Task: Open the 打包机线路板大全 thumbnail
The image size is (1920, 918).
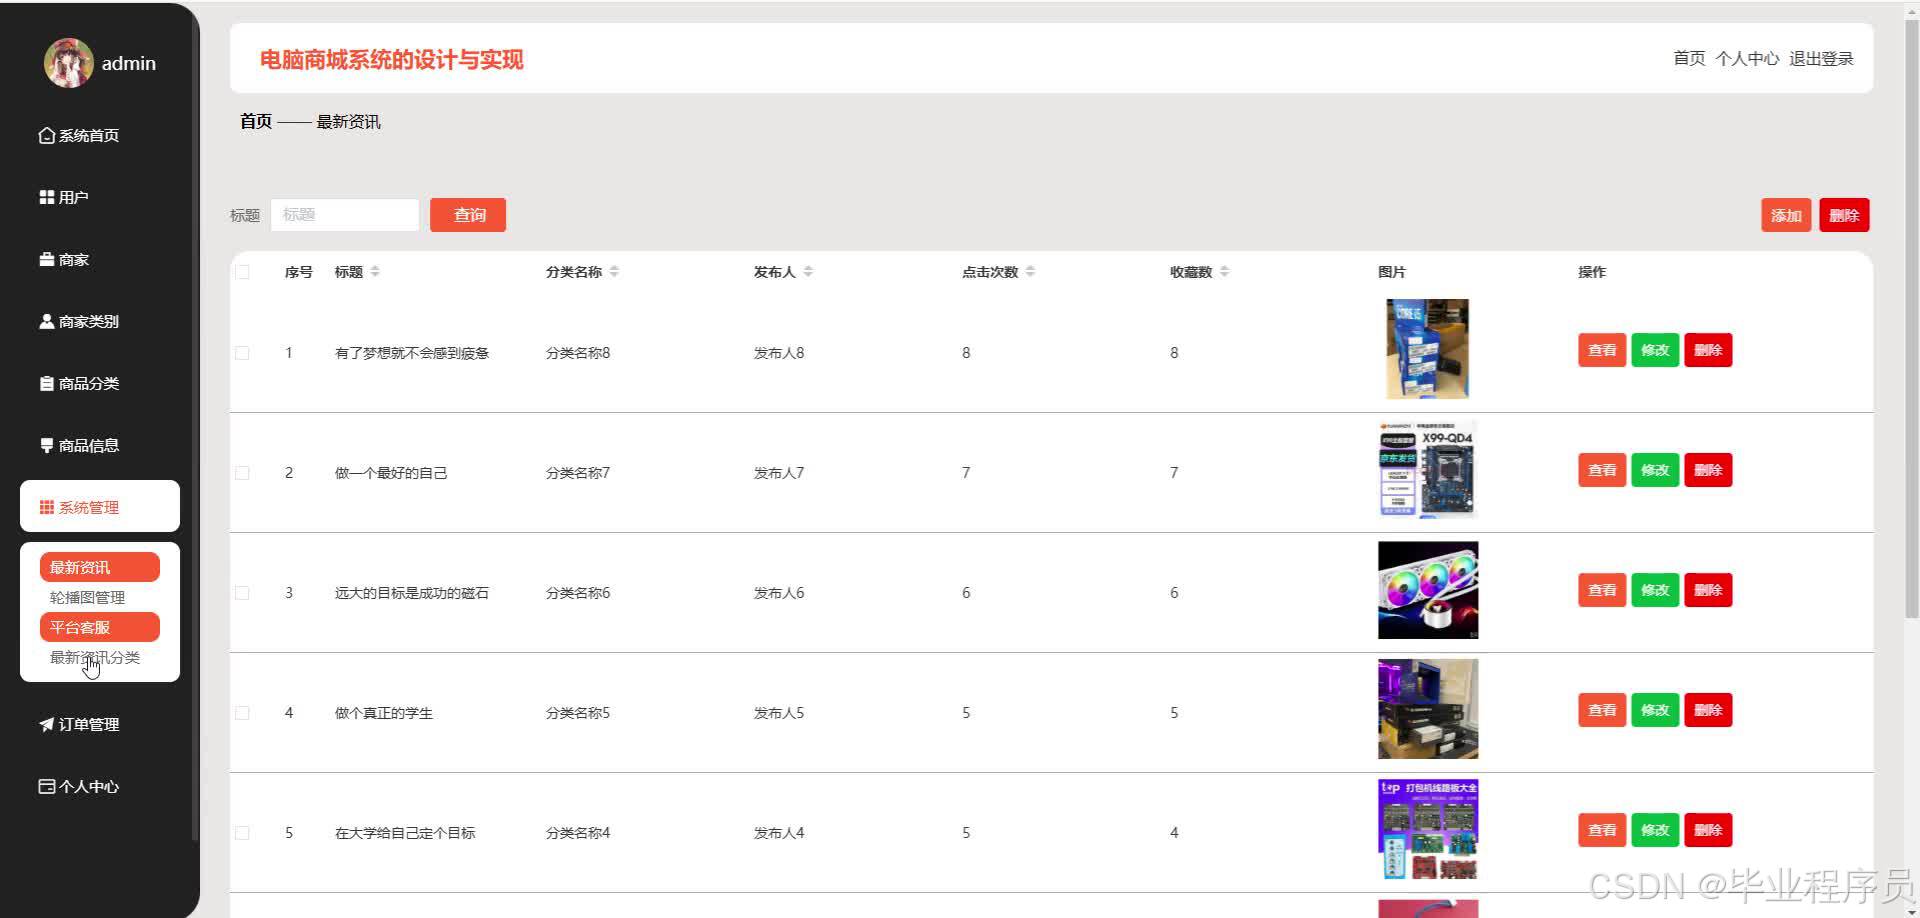Action: pyautogui.click(x=1428, y=830)
